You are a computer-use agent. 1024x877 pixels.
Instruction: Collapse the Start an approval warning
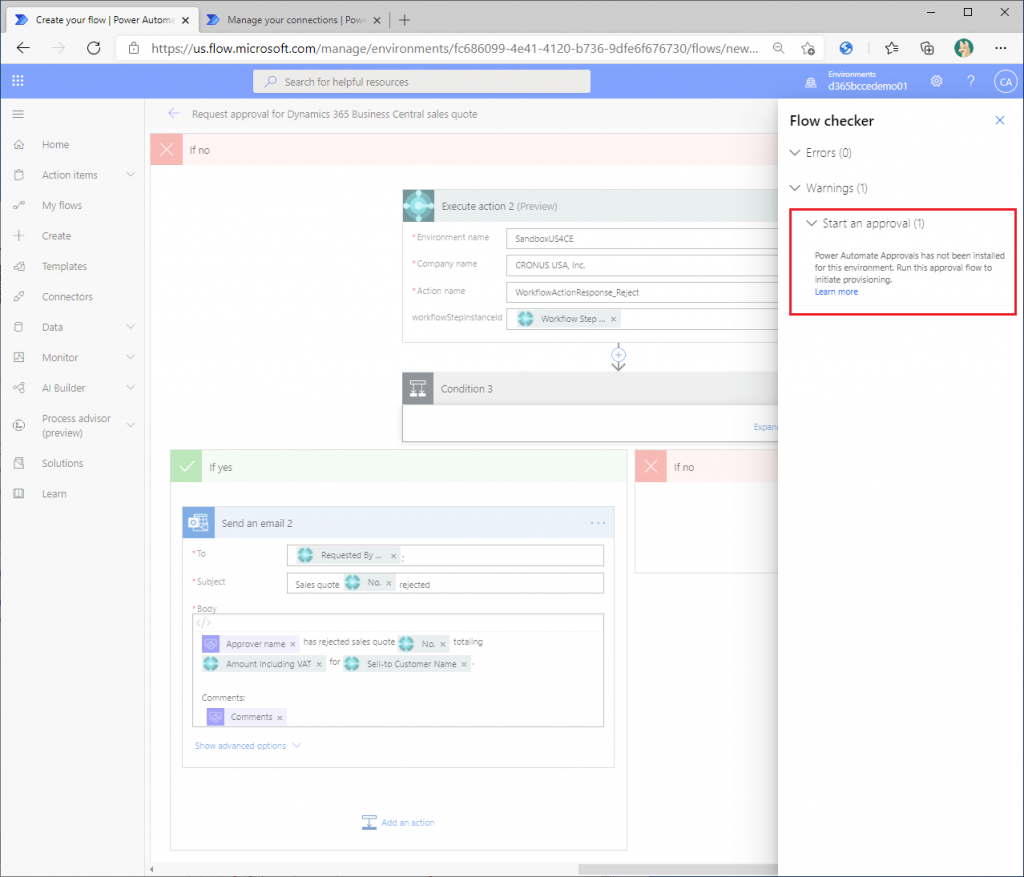[x=811, y=223]
